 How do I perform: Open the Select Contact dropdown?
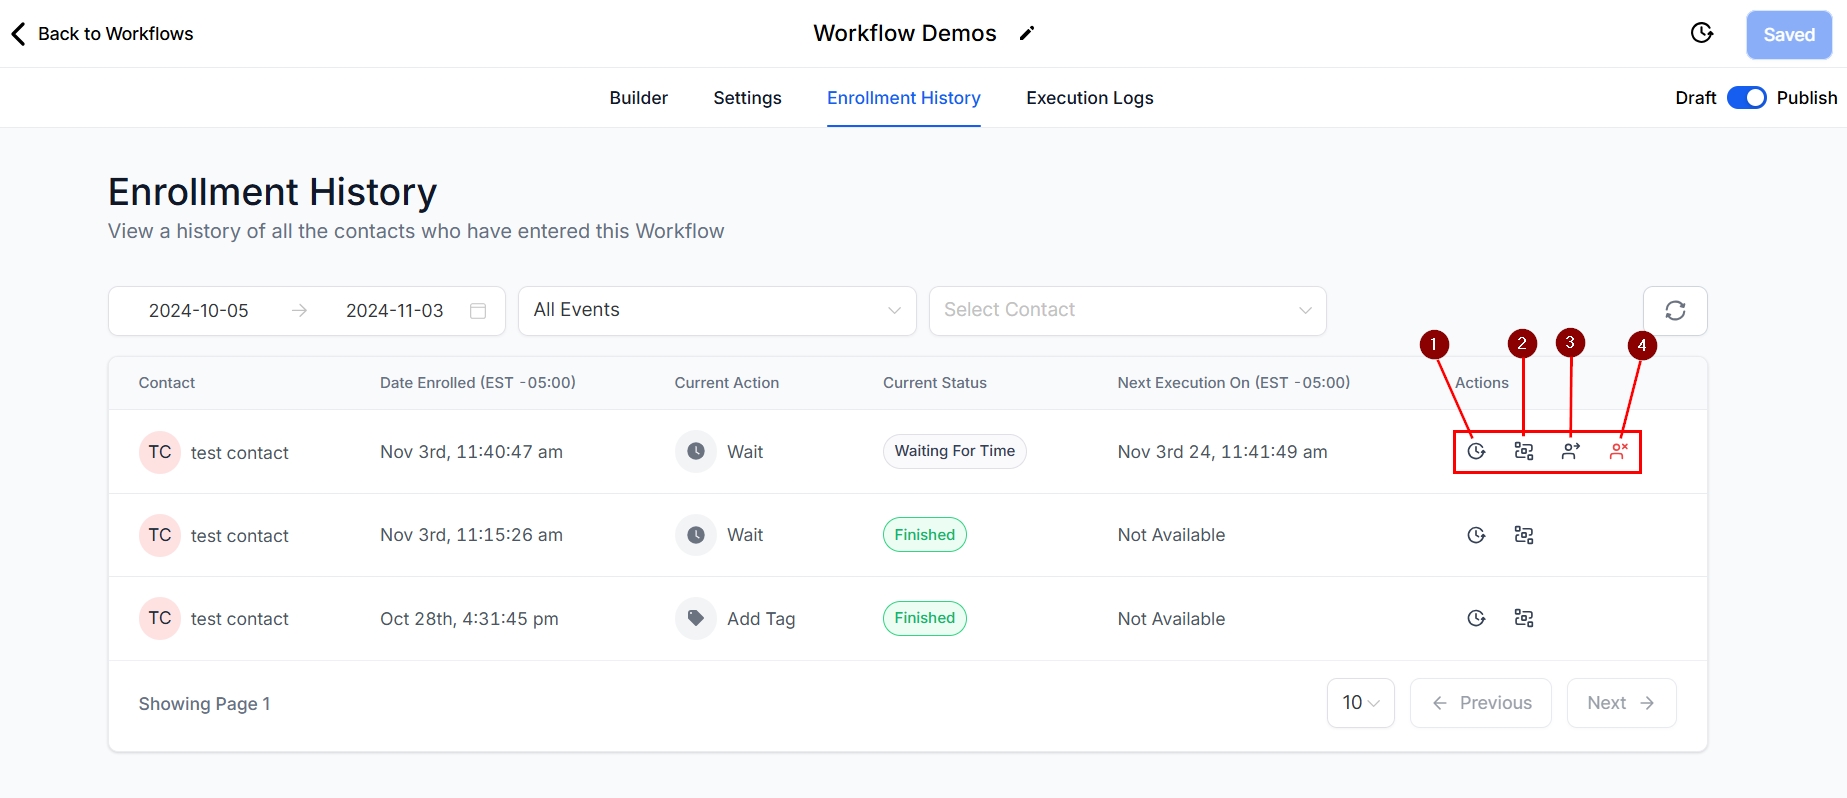tap(1127, 311)
